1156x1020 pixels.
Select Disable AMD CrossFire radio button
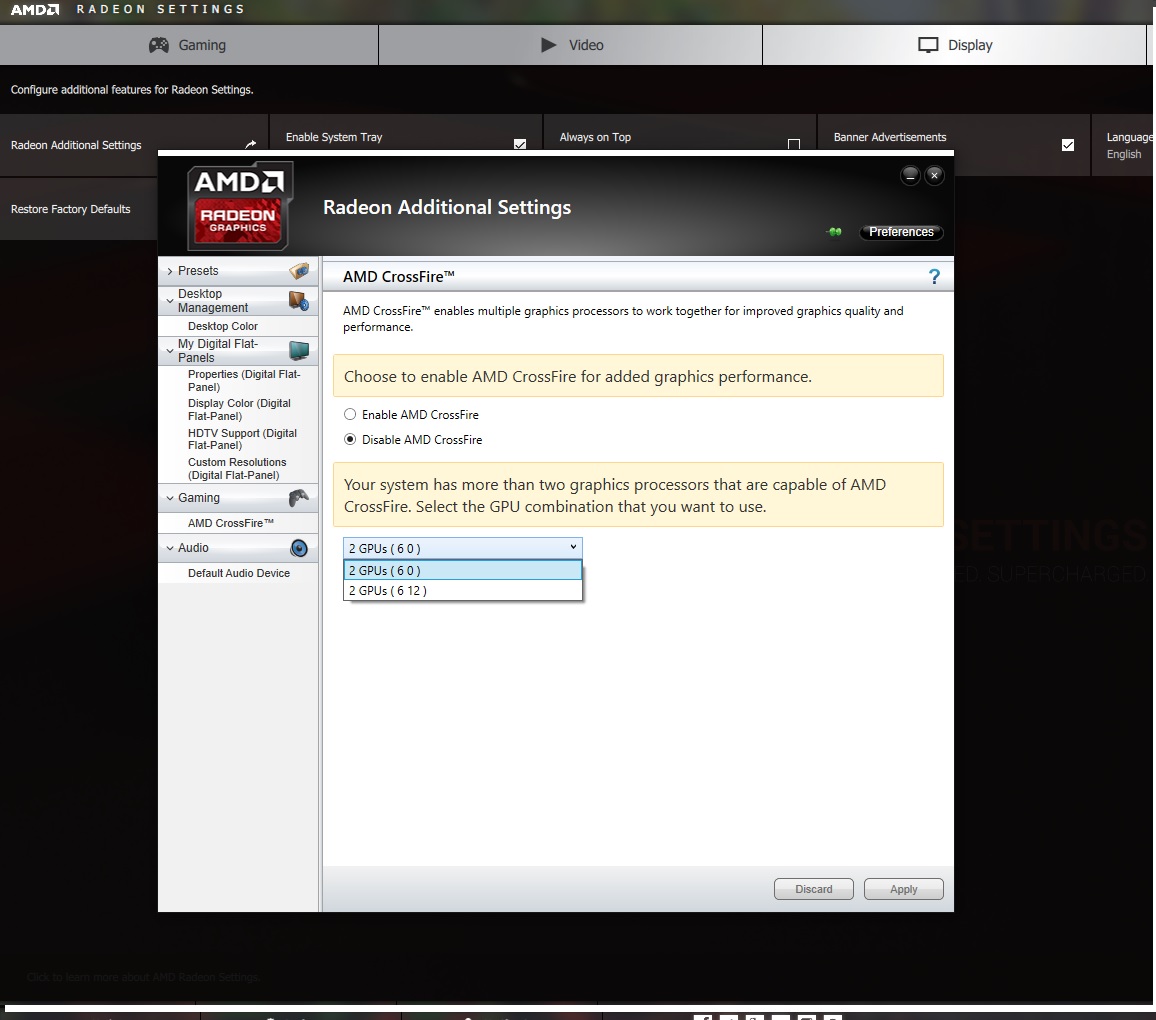click(x=350, y=440)
